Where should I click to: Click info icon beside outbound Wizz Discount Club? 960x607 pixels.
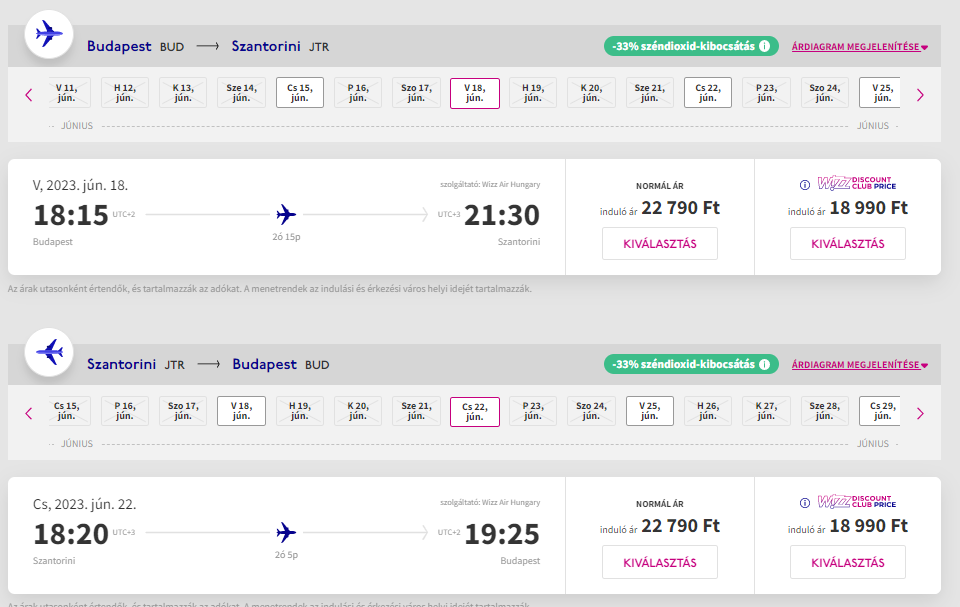(805, 184)
